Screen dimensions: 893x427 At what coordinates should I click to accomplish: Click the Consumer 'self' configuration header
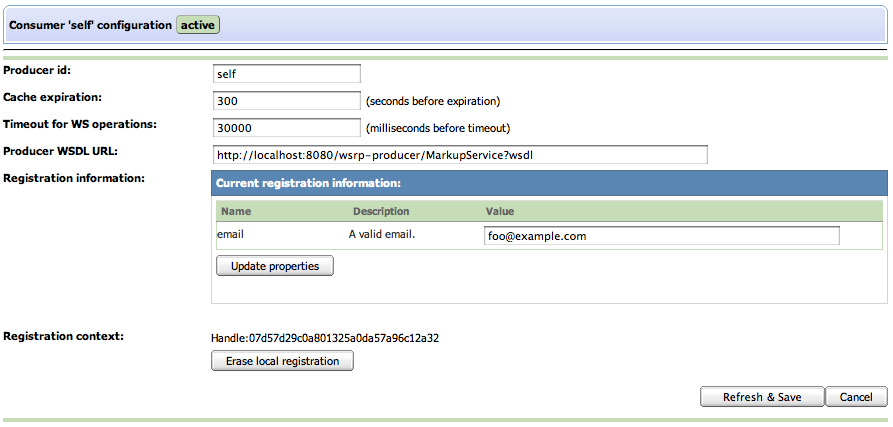tap(91, 25)
